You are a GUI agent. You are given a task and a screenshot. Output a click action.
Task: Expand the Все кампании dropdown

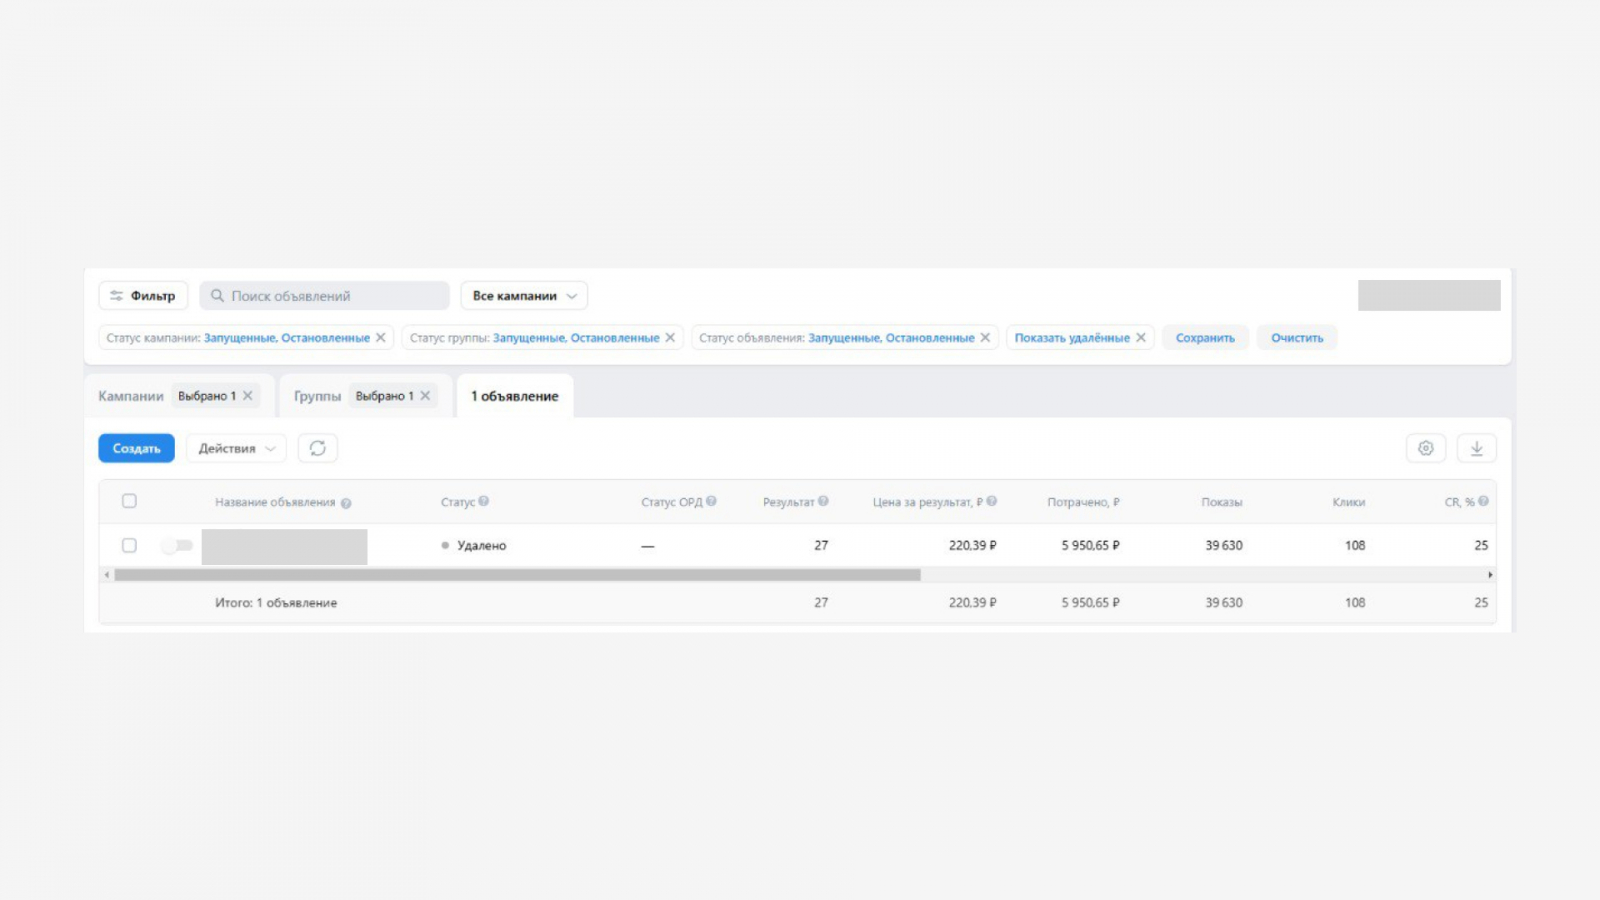(524, 296)
